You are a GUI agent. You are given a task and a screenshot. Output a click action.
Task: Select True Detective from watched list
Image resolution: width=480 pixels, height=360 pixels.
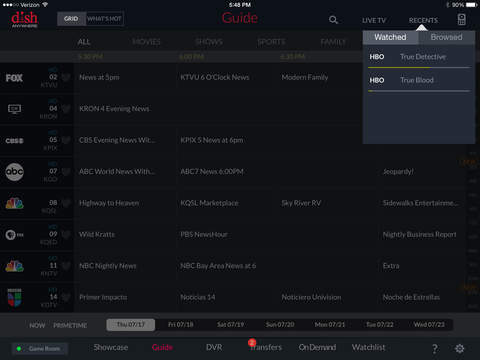419,57
